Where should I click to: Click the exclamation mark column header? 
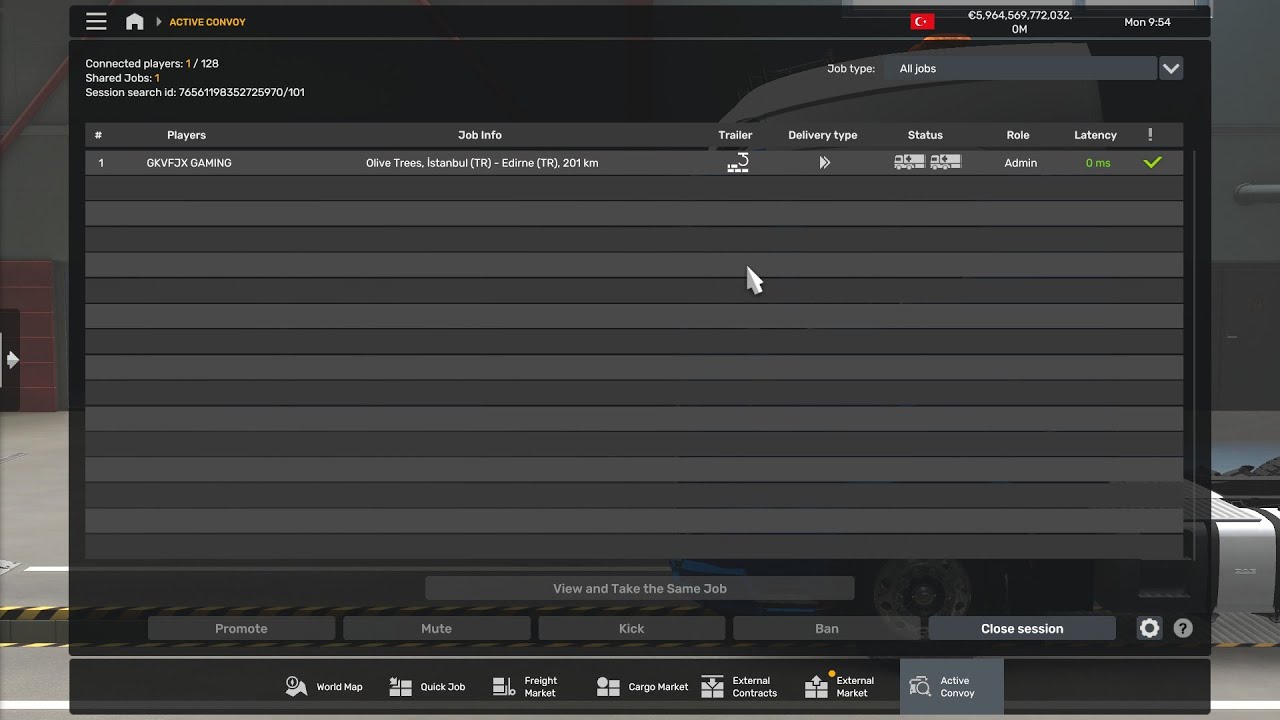(x=1150, y=135)
